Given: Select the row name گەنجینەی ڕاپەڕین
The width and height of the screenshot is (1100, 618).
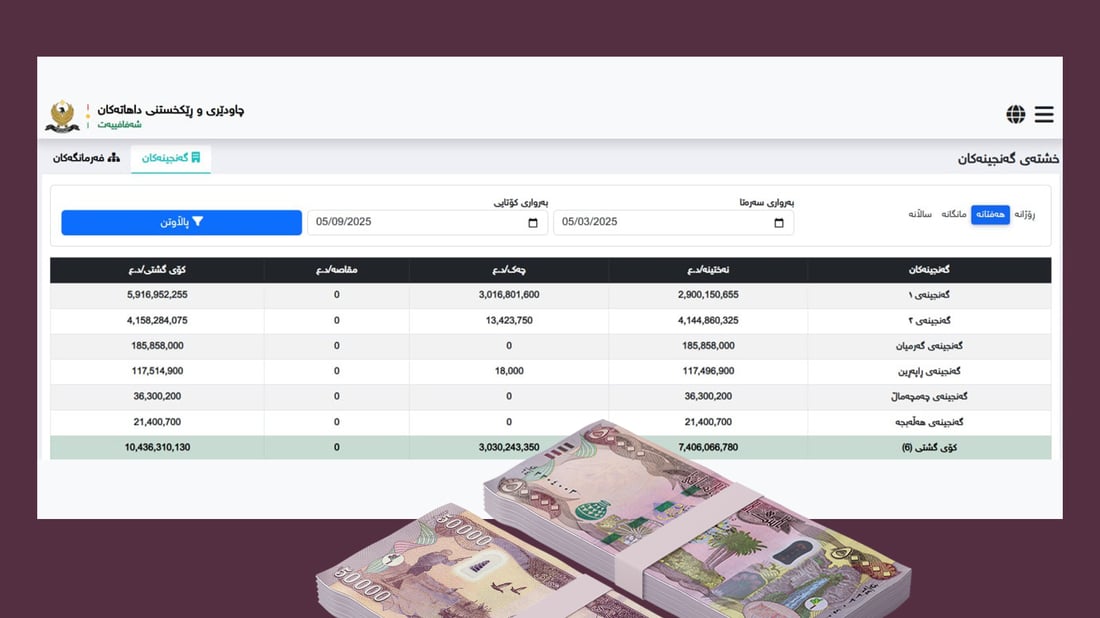Looking at the screenshot, I should (929, 371).
